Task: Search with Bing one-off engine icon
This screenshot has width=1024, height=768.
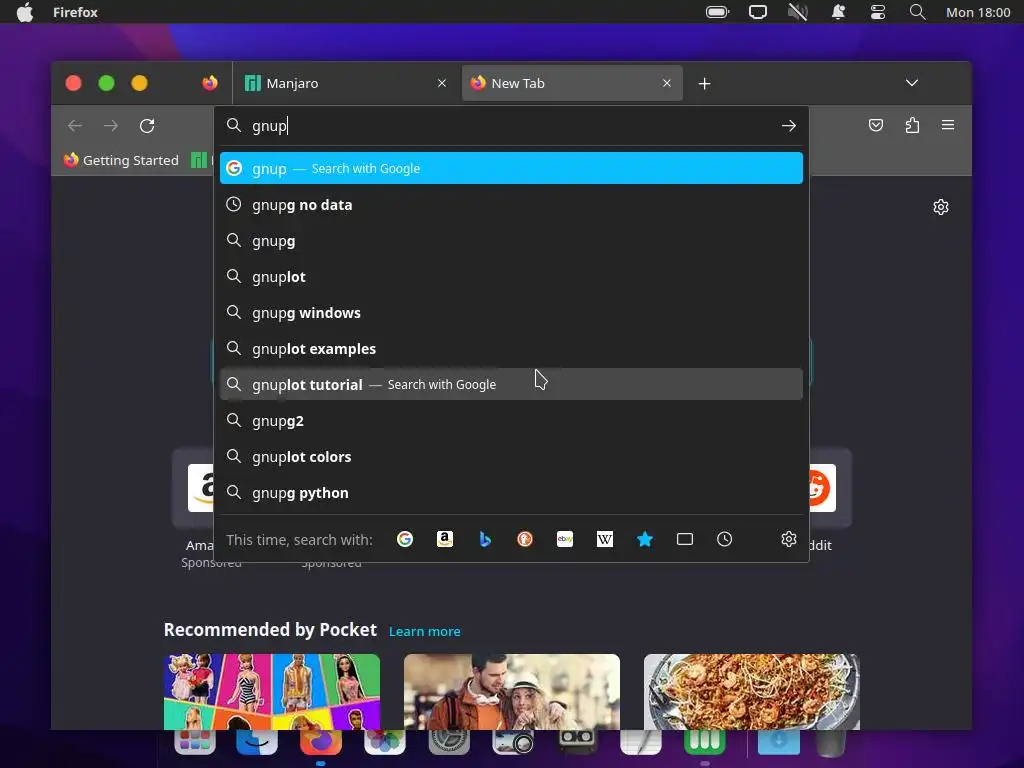Action: [485, 539]
